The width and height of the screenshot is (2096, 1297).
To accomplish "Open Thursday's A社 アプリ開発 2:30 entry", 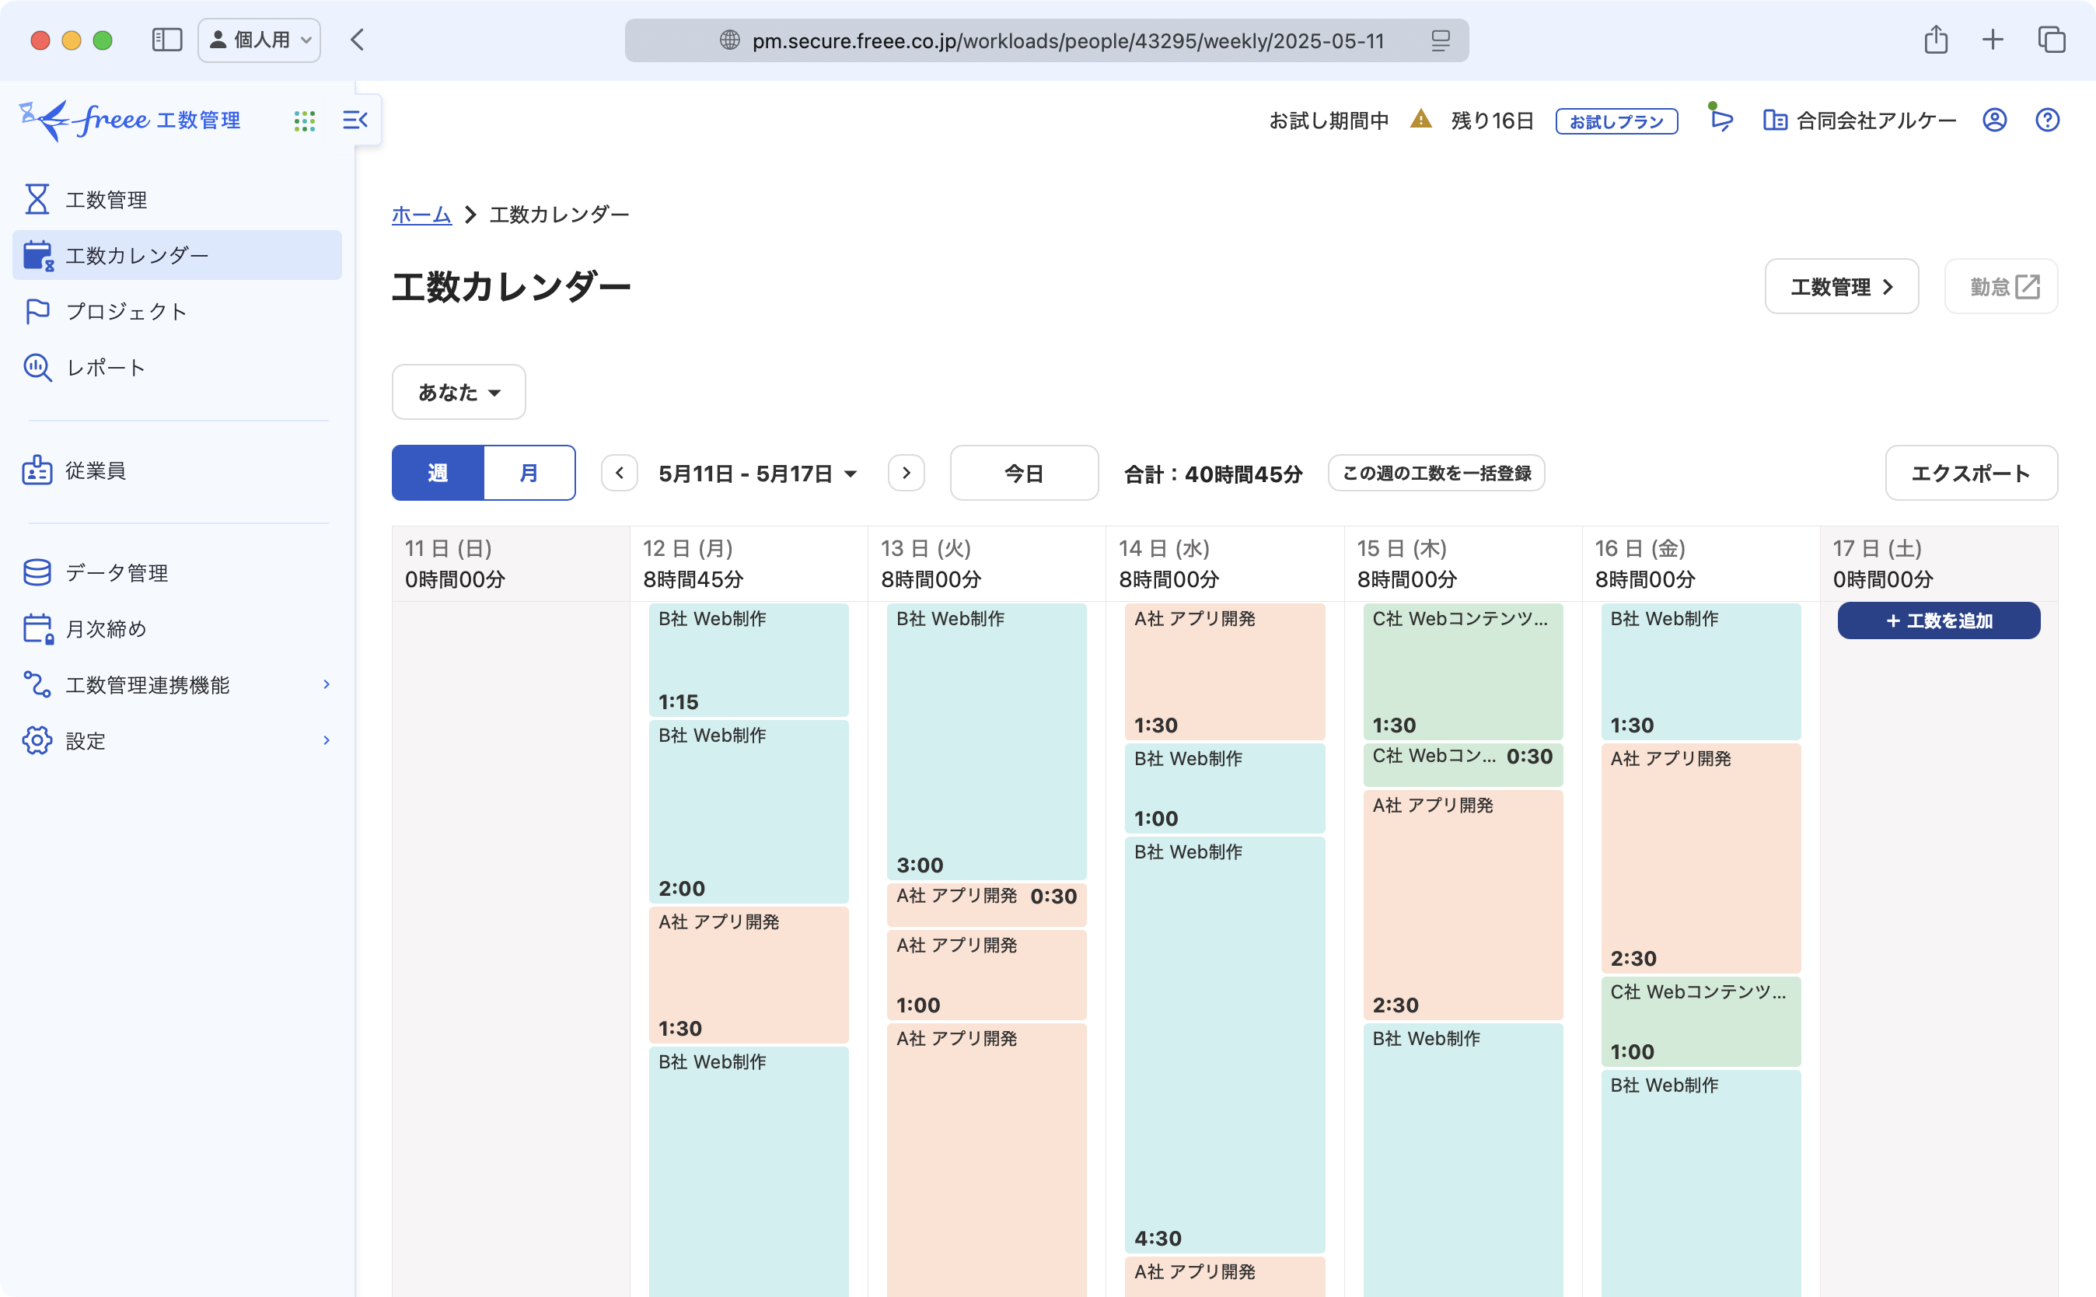I will click(1463, 905).
